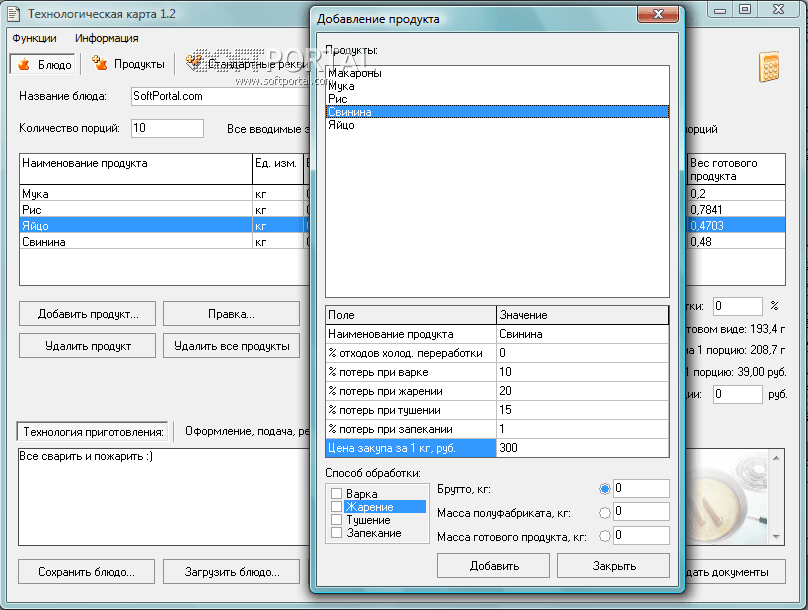Screen dimensions: 808x610
Task: Select Макароны in the products list
Action: (x=497, y=73)
